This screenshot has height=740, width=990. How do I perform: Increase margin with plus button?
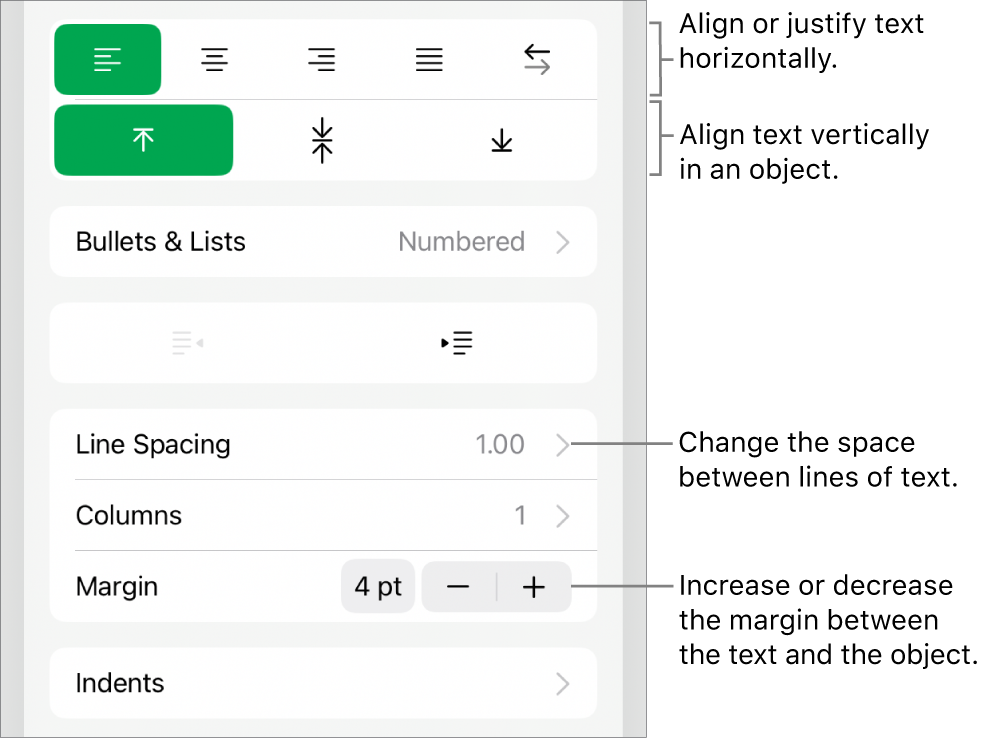tap(534, 587)
